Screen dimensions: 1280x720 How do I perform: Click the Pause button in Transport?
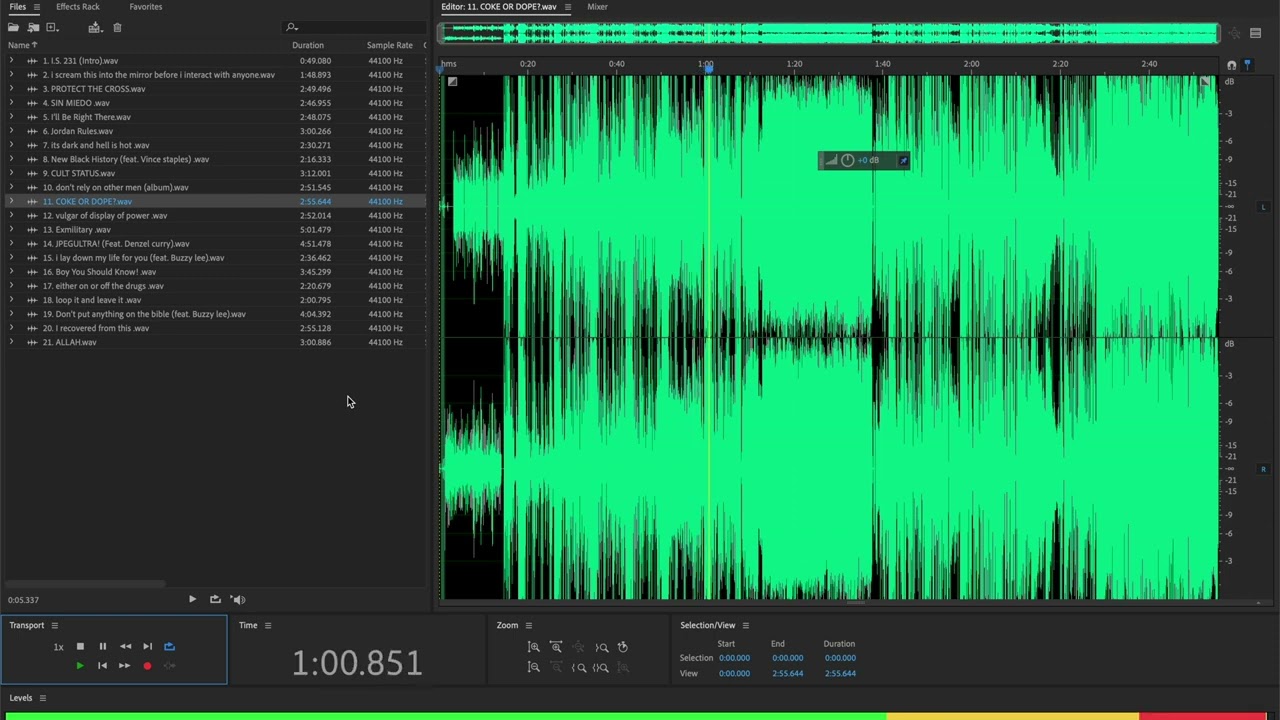point(102,646)
